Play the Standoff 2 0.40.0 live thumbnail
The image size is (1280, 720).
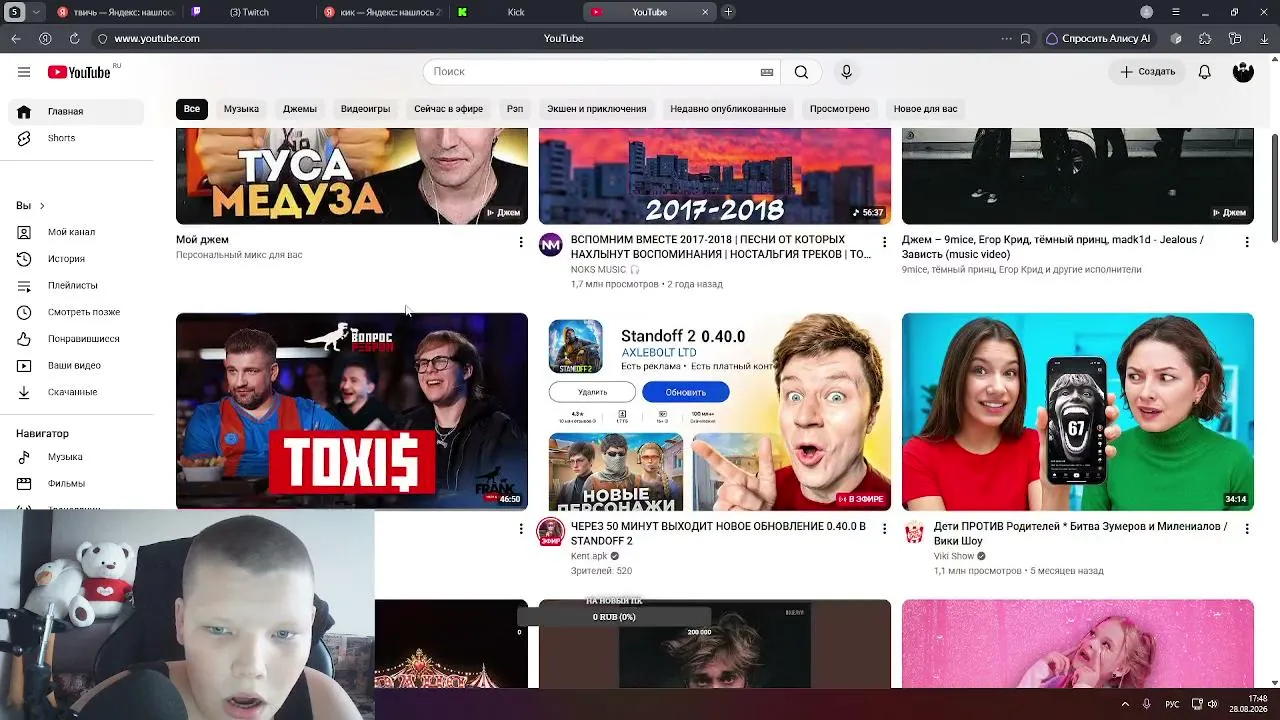(x=715, y=411)
